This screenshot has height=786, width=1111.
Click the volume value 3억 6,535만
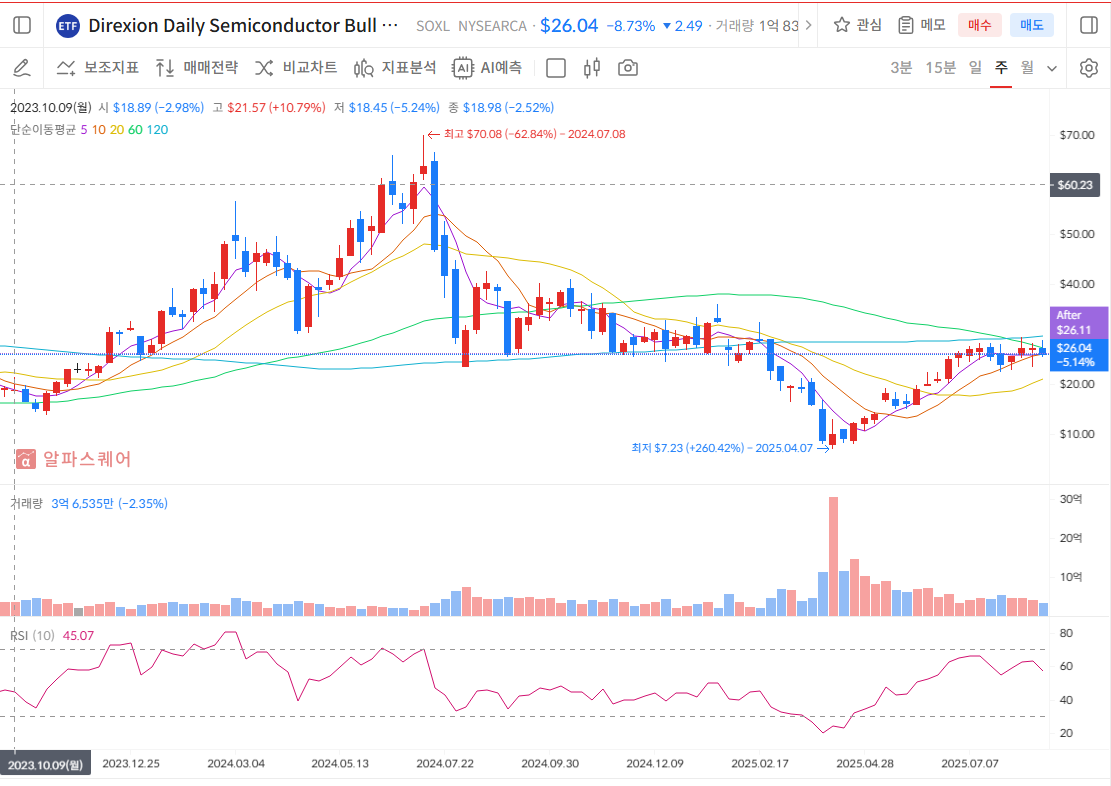82,504
